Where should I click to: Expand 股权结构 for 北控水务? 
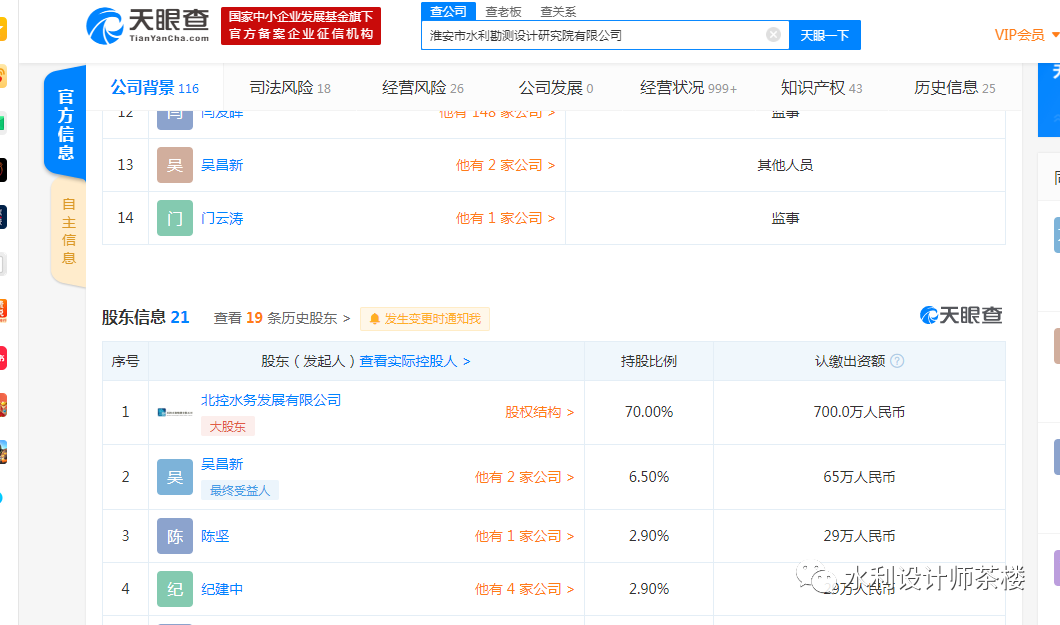pyautogui.click(x=539, y=412)
